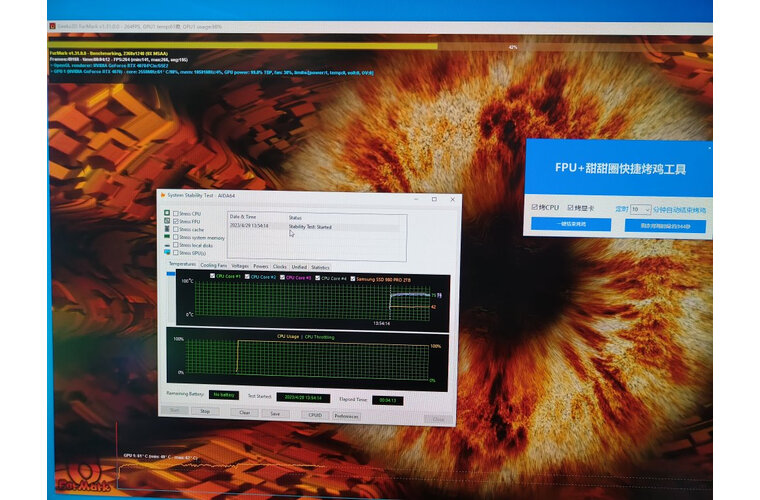Enable the Stress CPU checkbox
The image size is (760, 500).
(176, 213)
